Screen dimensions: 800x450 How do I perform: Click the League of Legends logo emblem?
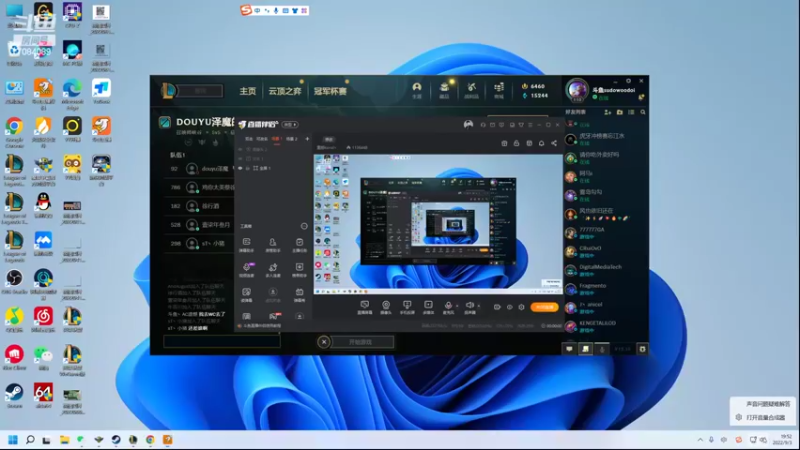click(x=168, y=91)
